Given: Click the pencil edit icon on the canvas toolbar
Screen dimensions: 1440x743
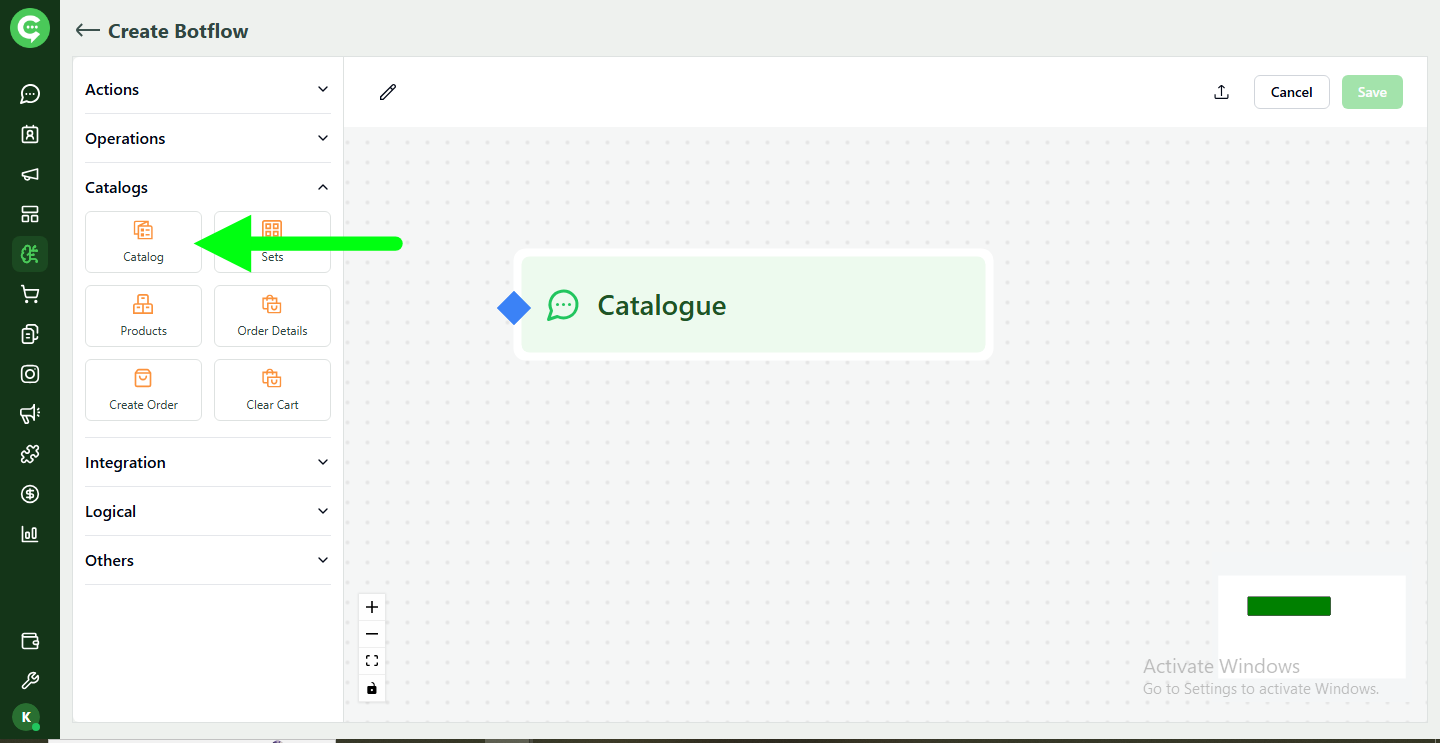Looking at the screenshot, I should pos(387,91).
